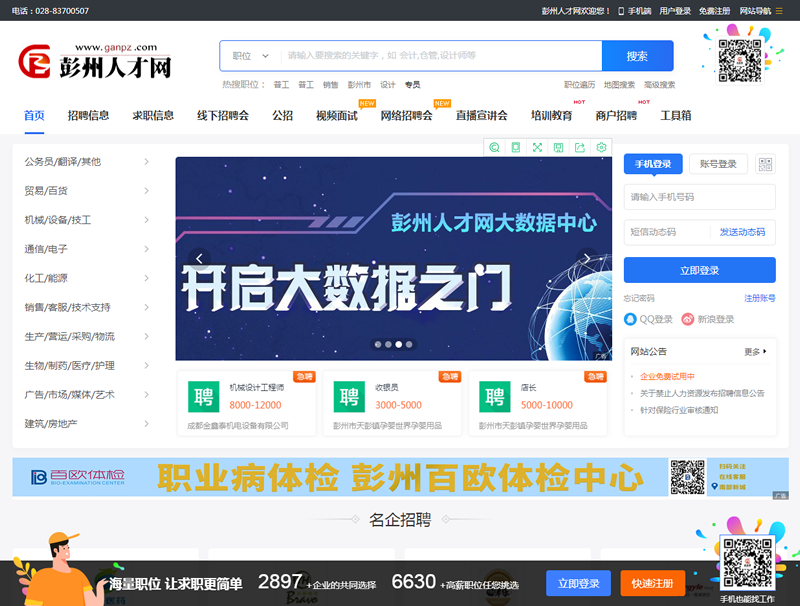Image resolution: width=800 pixels, height=606 pixels.
Task: Focus the 短信动态码 input field
Action: (667, 232)
